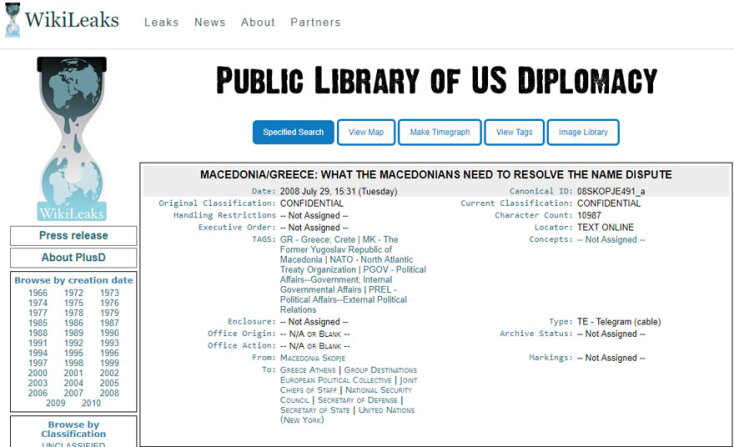Click the Specified Search button

(x=294, y=132)
